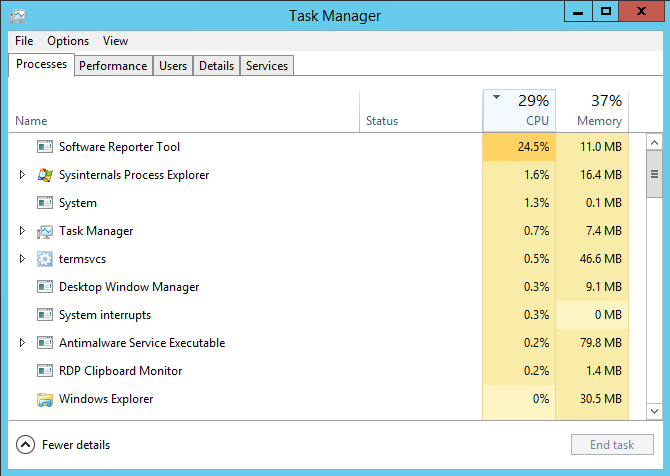Open the Services tab
This screenshot has width=670, height=476.
(x=267, y=66)
